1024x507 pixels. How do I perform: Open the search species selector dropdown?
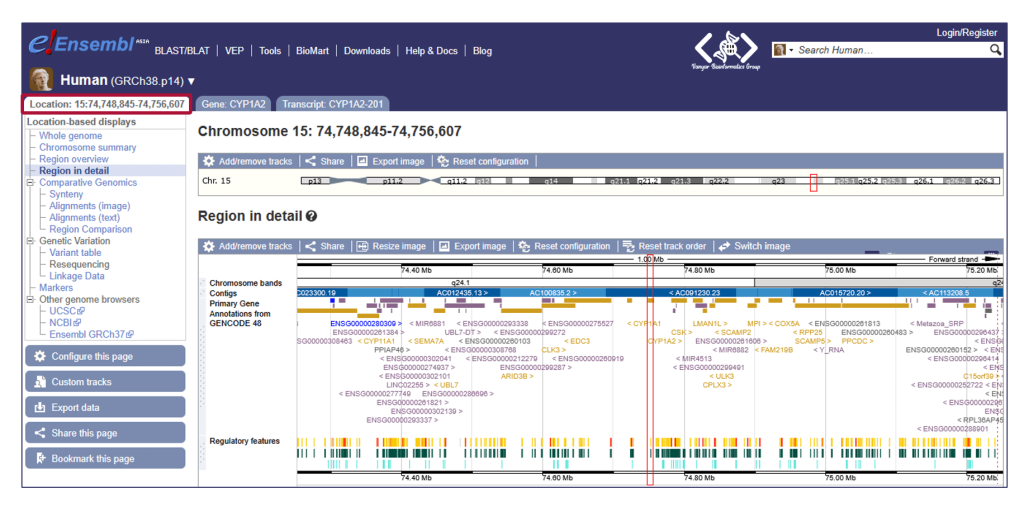[785, 50]
